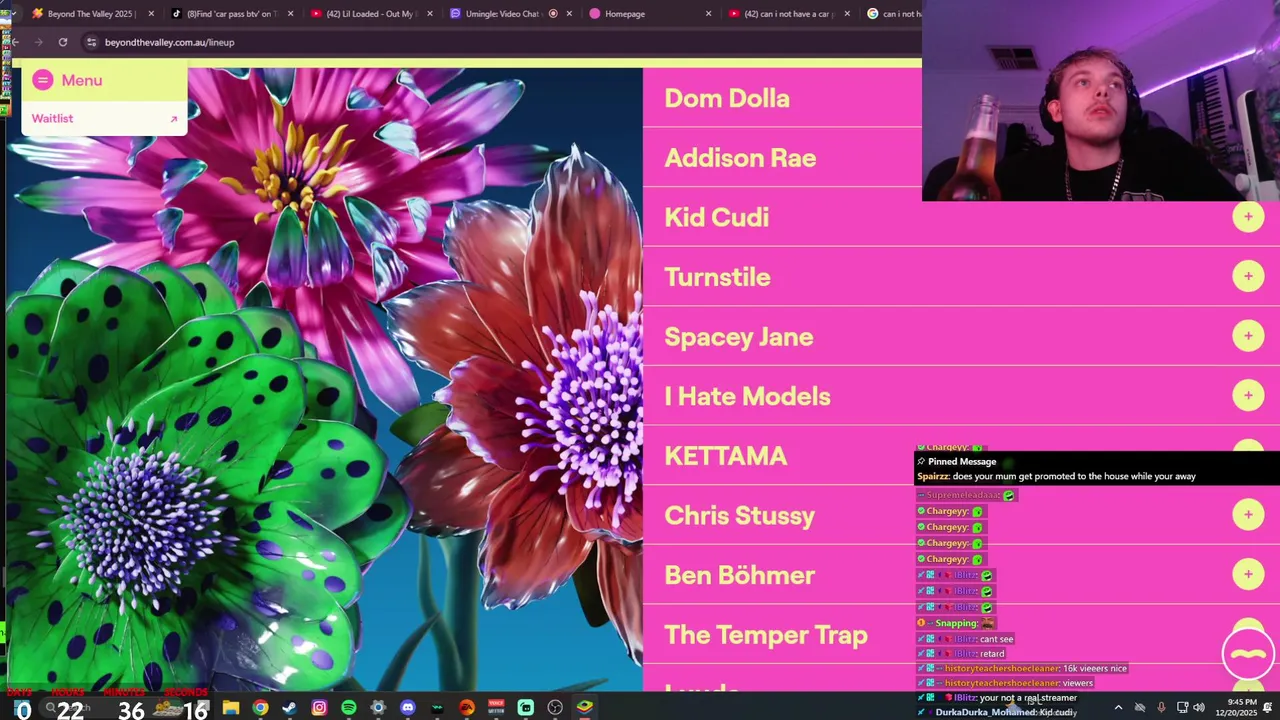Open the network status tray icon
1280x720 pixels.
[x=1182, y=708]
